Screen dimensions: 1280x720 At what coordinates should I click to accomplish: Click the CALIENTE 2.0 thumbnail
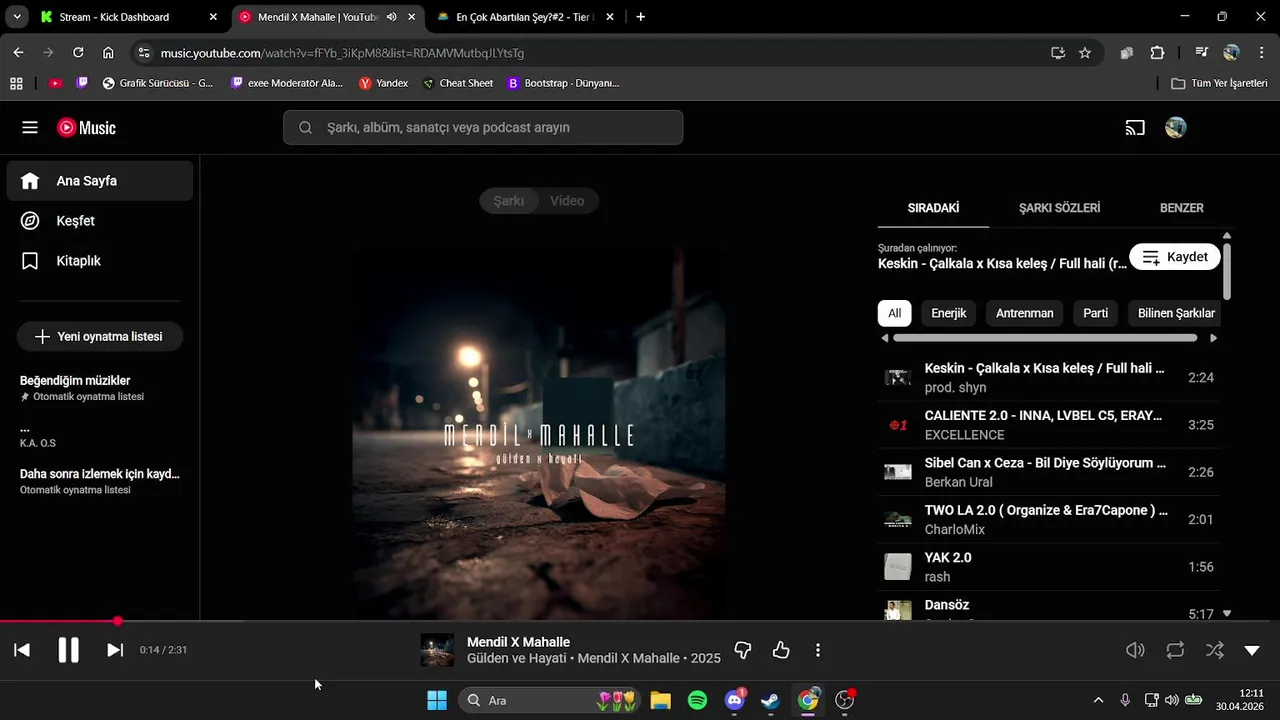coord(898,425)
